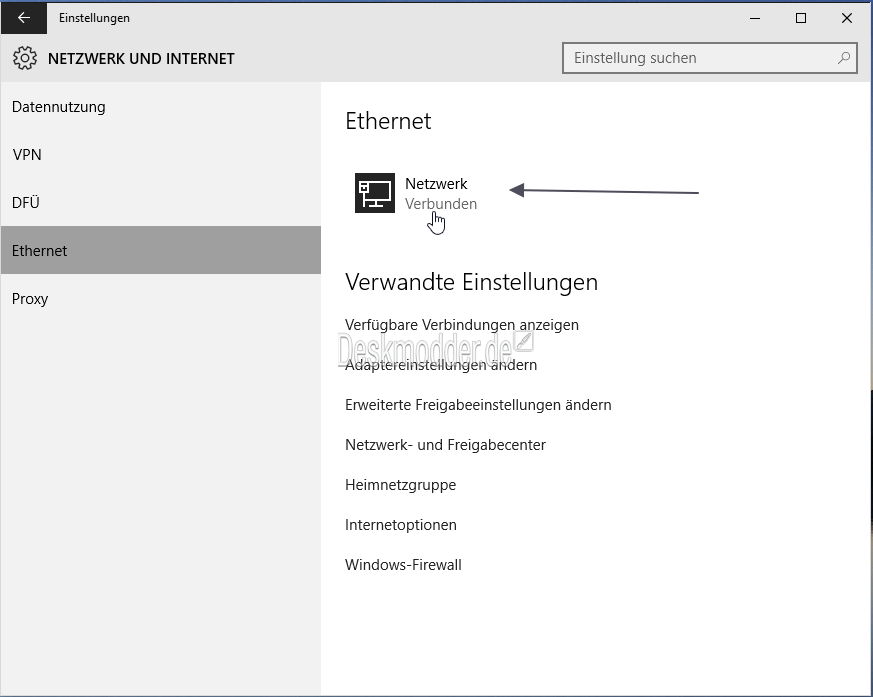Open Windows-Firewall link
The width and height of the screenshot is (873, 697).
pos(403,565)
